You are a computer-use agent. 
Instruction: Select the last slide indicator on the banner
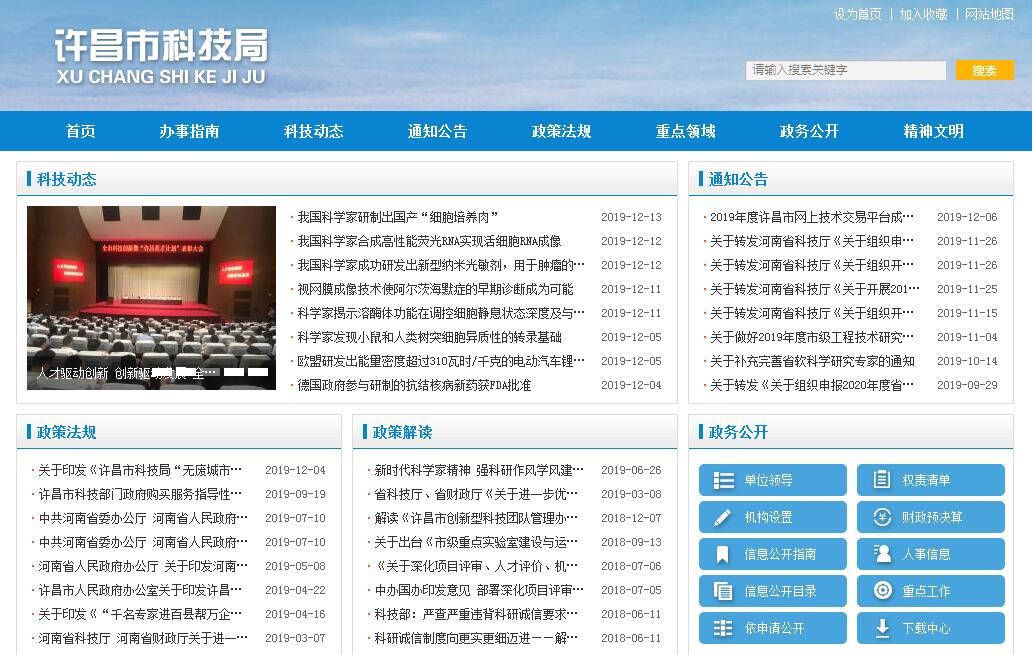pyautogui.click(x=258, y=373)
